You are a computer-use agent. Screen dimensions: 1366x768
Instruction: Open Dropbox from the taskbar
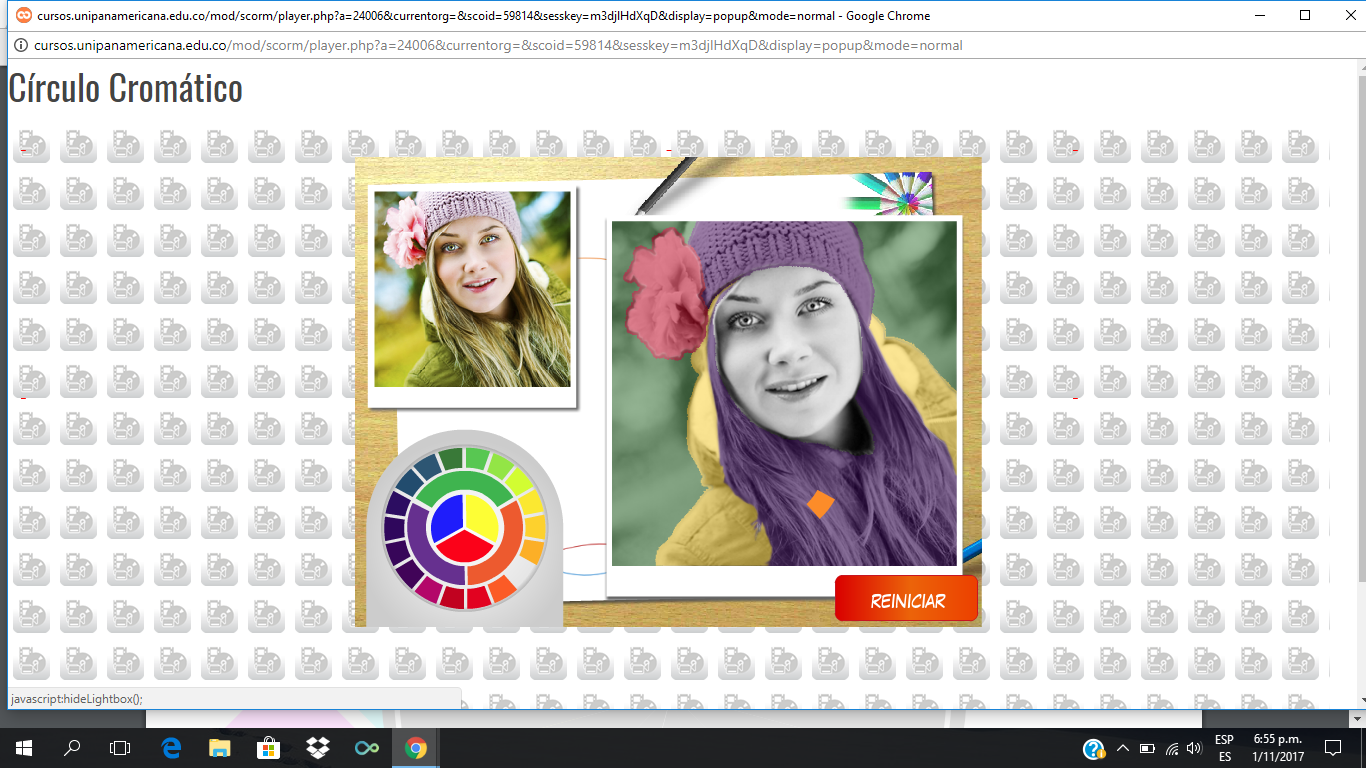tap(318, 748)
